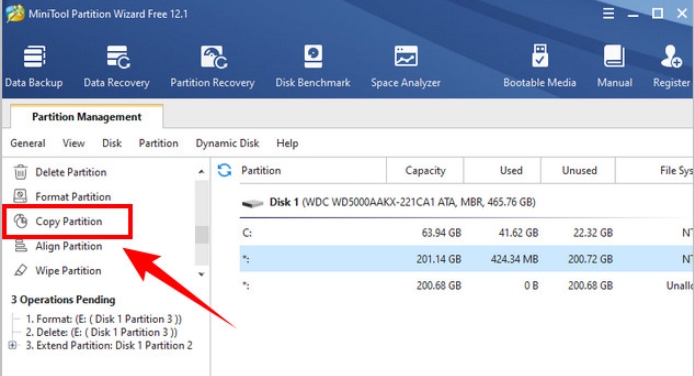Sort by the Capacity column header

point(425,170)
